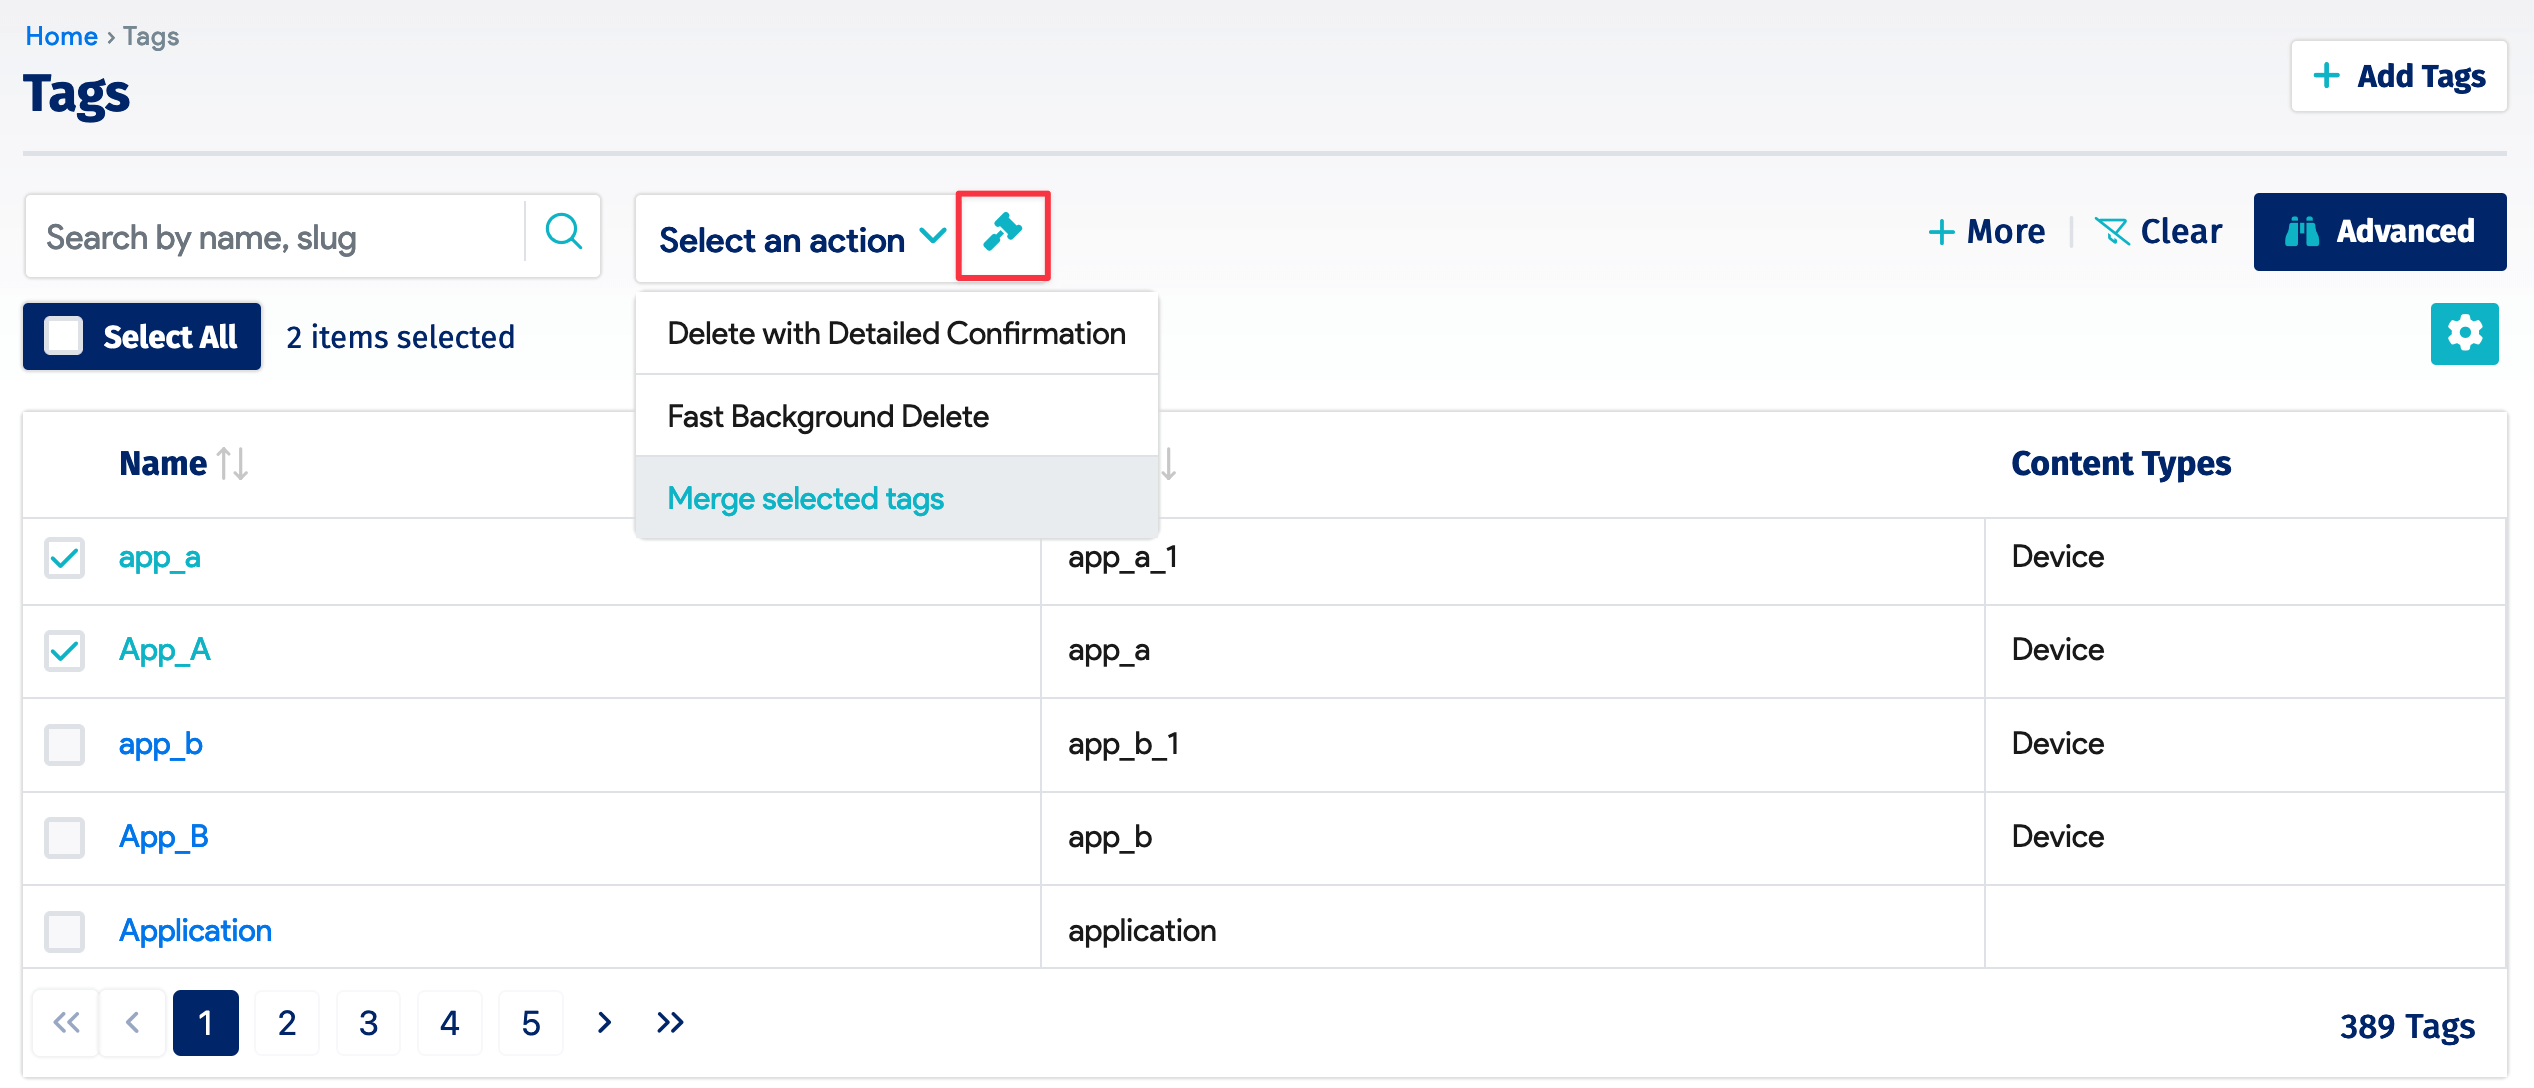Toggle the Select All checkbox
Image resolution: width=2534 pixels, height=1088 pixels.
[64, 337]
